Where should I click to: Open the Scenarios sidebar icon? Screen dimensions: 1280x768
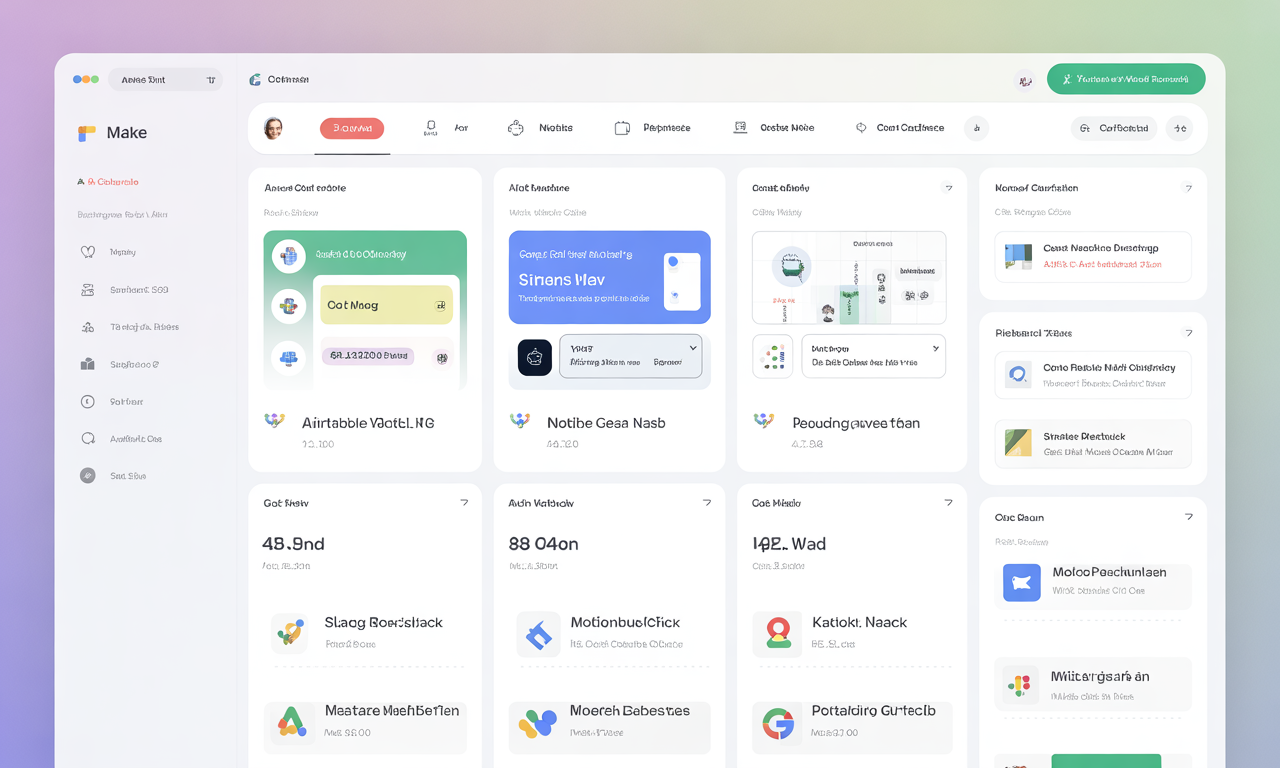click(x=90, y=289)
